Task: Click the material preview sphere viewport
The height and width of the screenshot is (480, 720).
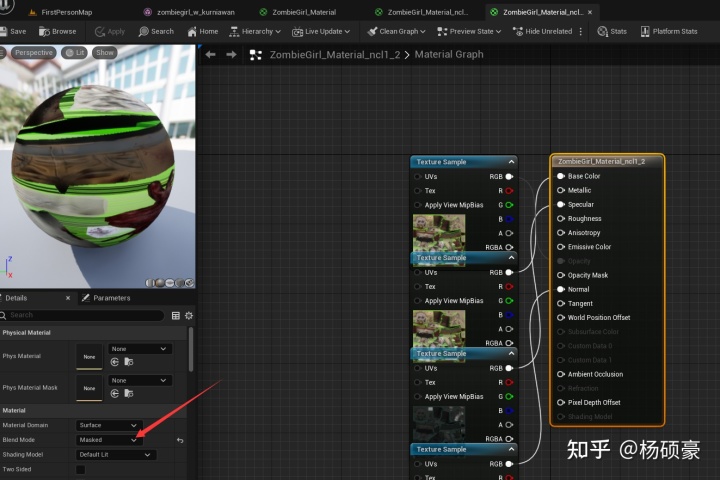Action: (x=93, y=166)
